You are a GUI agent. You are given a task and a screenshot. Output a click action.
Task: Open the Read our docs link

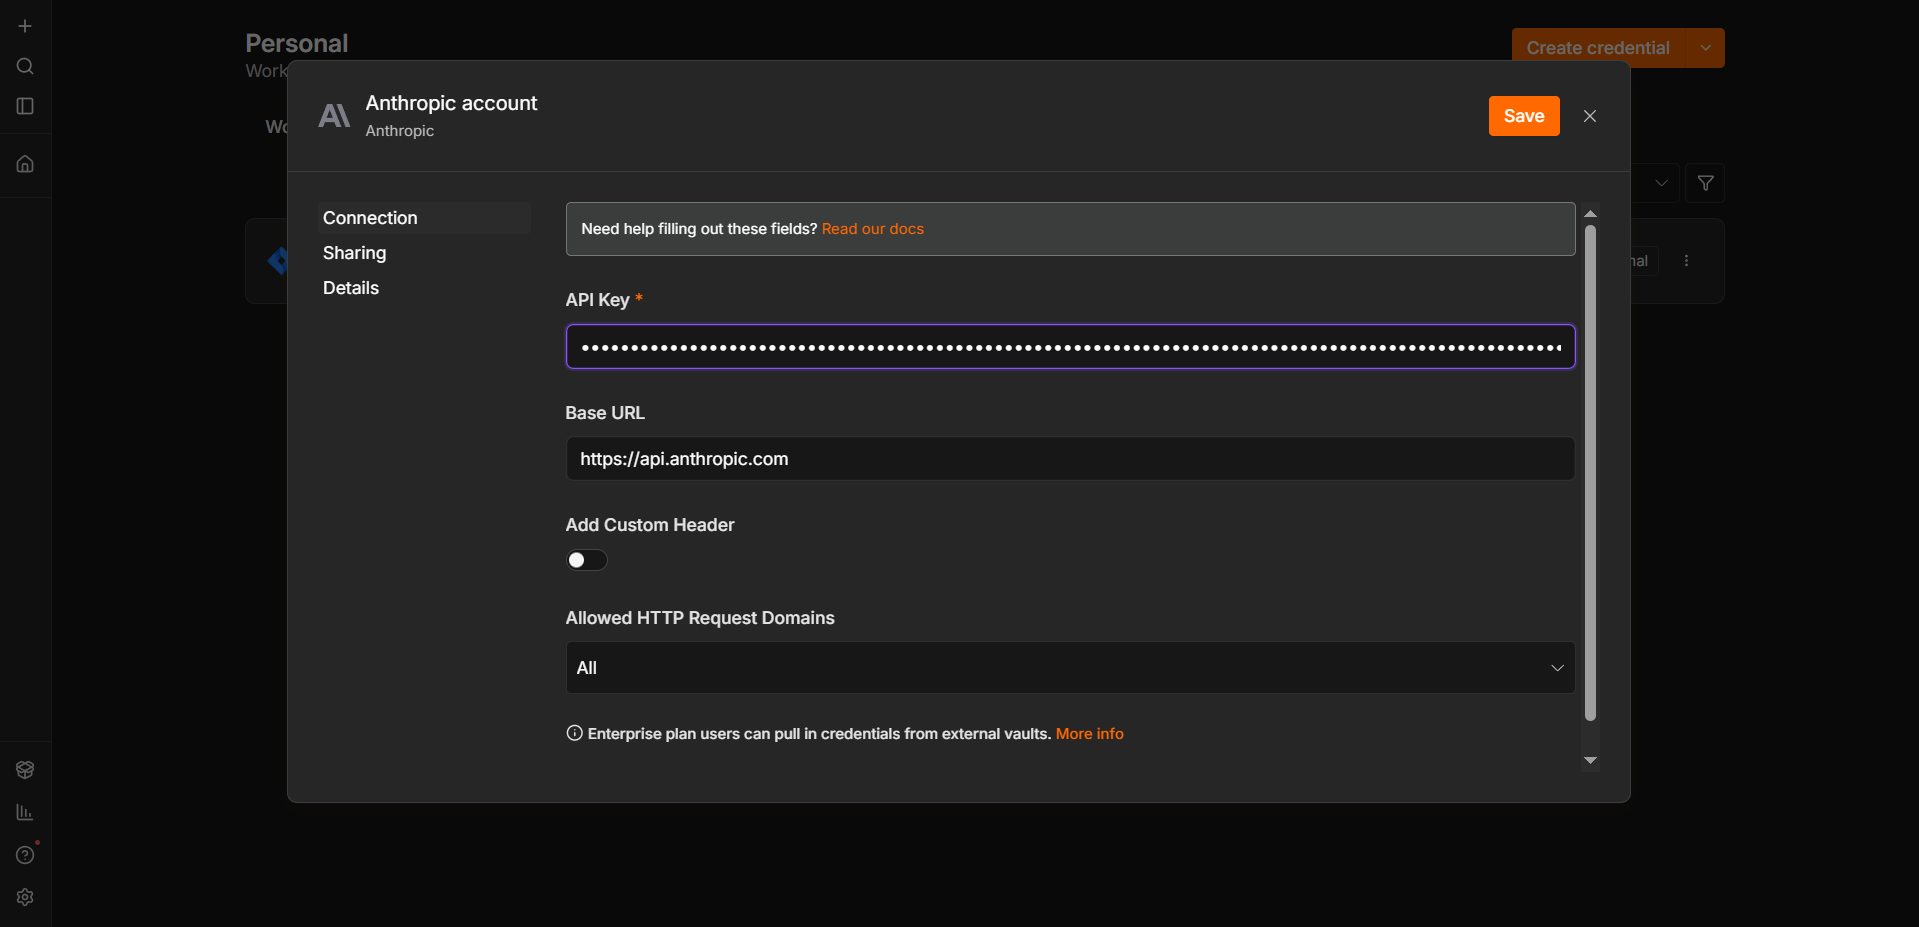(x=873, y=229)
